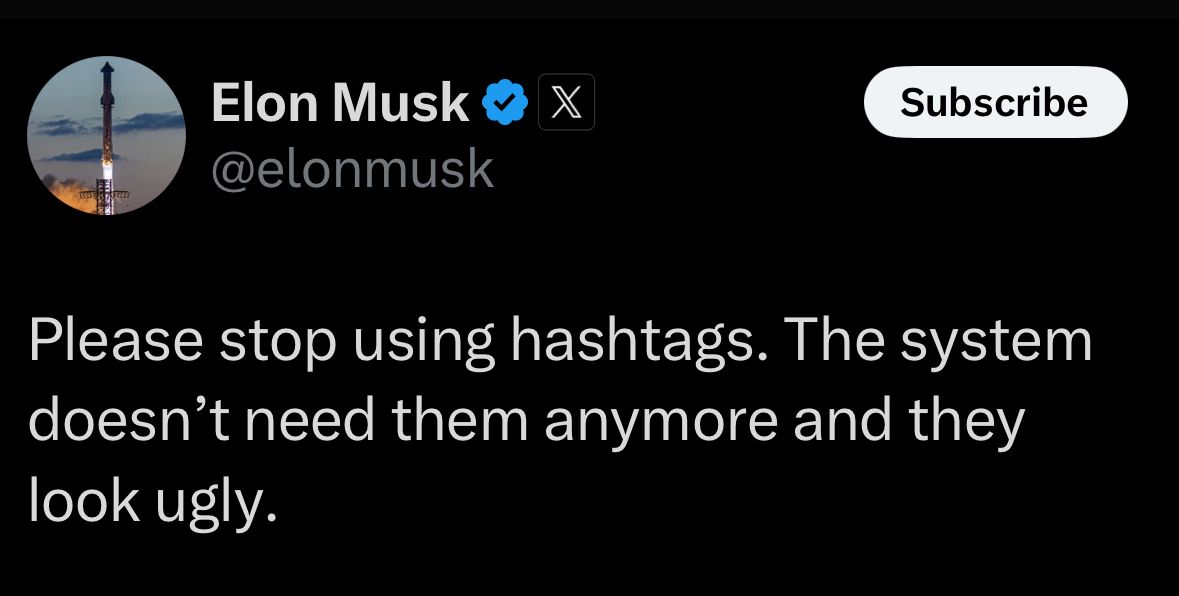Click the words "look ugly" in the tweet
1179x596 pixels.
pyautogui.click(x=152, y=501)
